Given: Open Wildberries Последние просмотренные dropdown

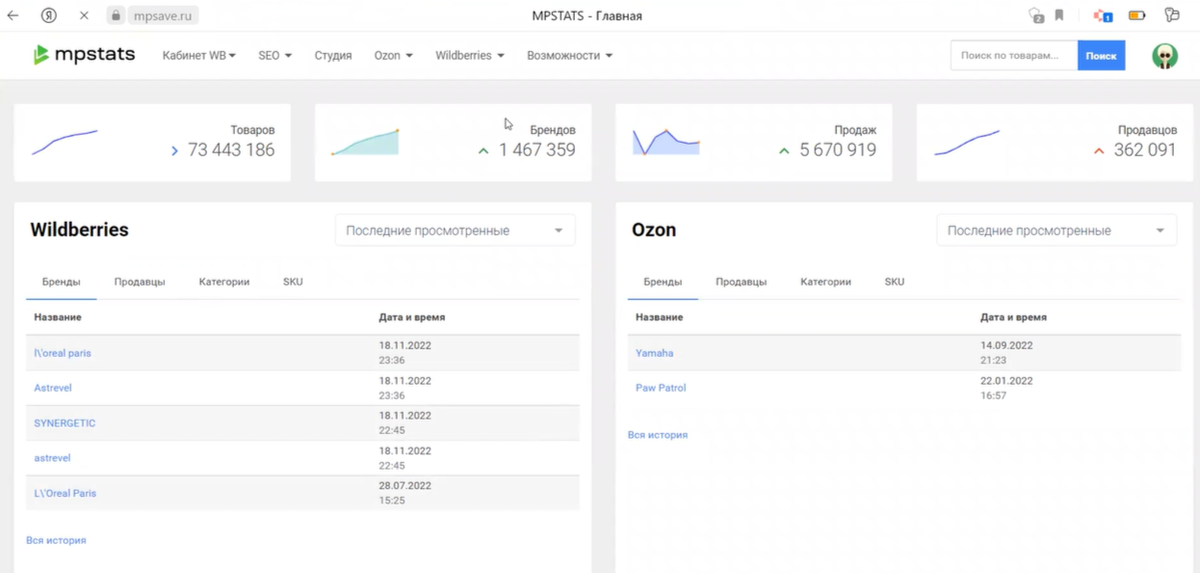Looking at the screenshot, I should tap(455, 231).
